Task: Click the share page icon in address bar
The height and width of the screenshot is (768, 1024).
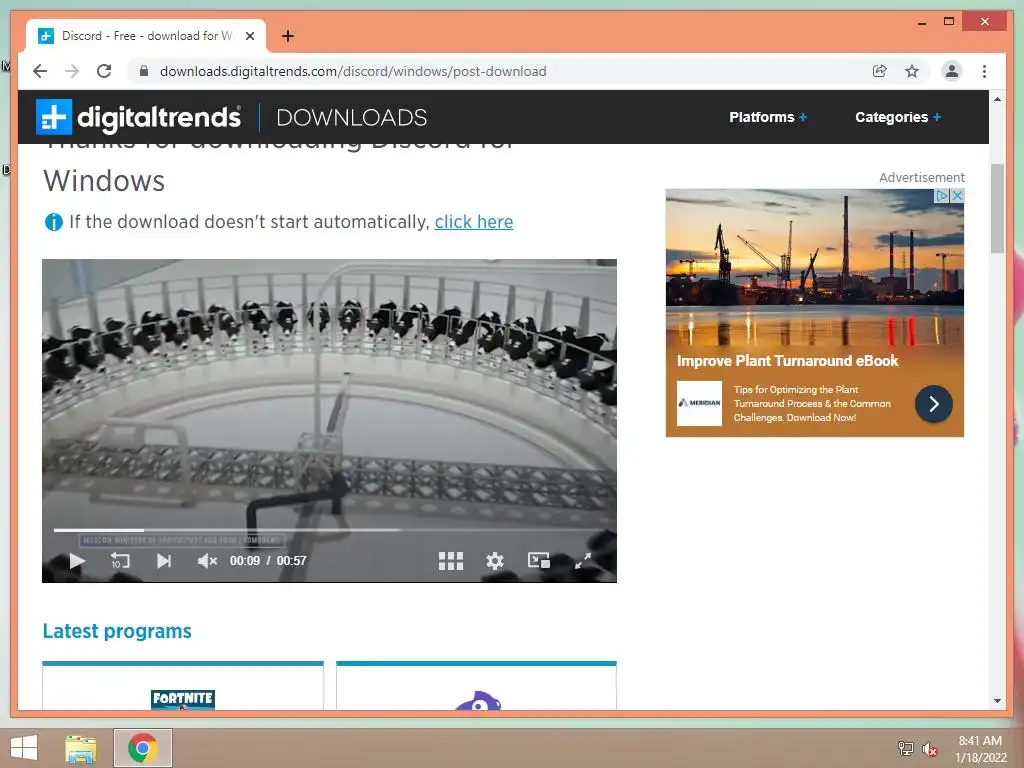Action: (880, 71)
